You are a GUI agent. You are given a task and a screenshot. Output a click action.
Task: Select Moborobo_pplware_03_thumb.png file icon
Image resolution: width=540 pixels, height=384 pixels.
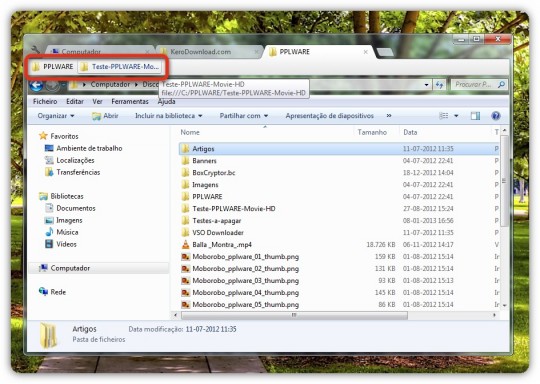186,281
